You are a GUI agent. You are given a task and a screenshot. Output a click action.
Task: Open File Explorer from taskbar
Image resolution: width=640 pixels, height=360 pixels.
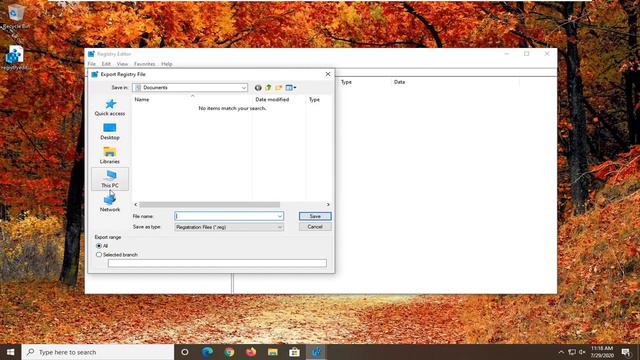coord(273,352)
